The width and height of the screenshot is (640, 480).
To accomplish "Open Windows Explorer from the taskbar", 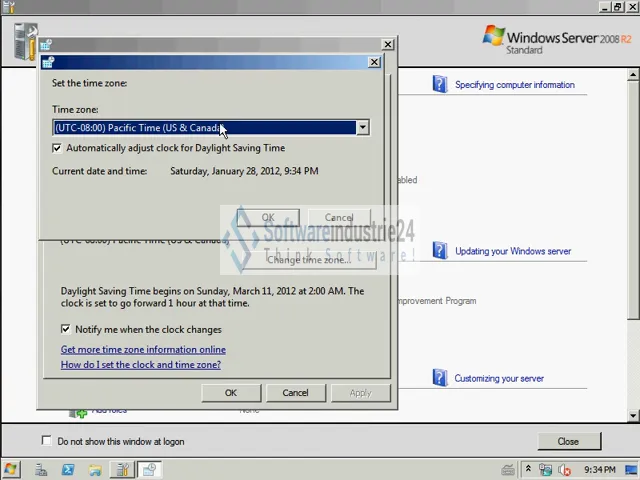I will pyautogui.click(x=95, y=469).
